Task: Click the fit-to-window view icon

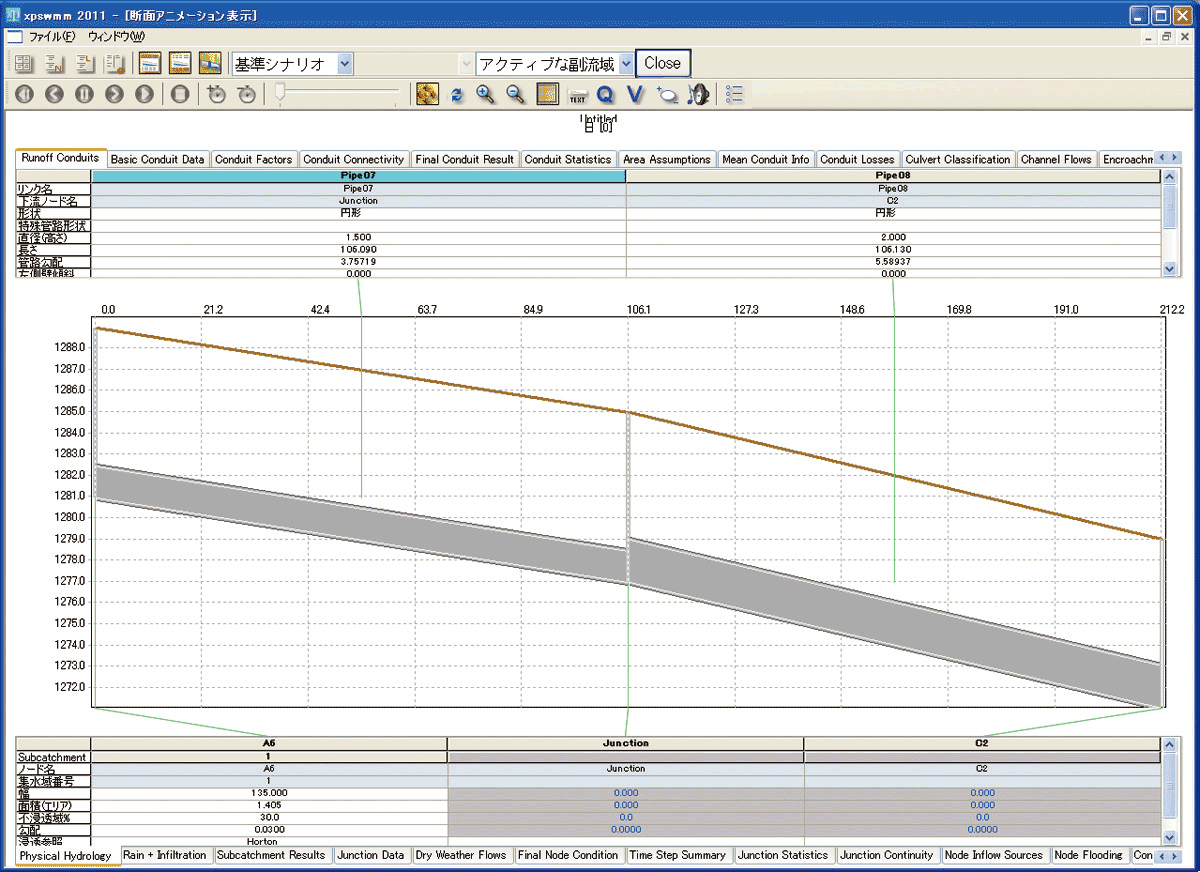Action: point(547,94)
